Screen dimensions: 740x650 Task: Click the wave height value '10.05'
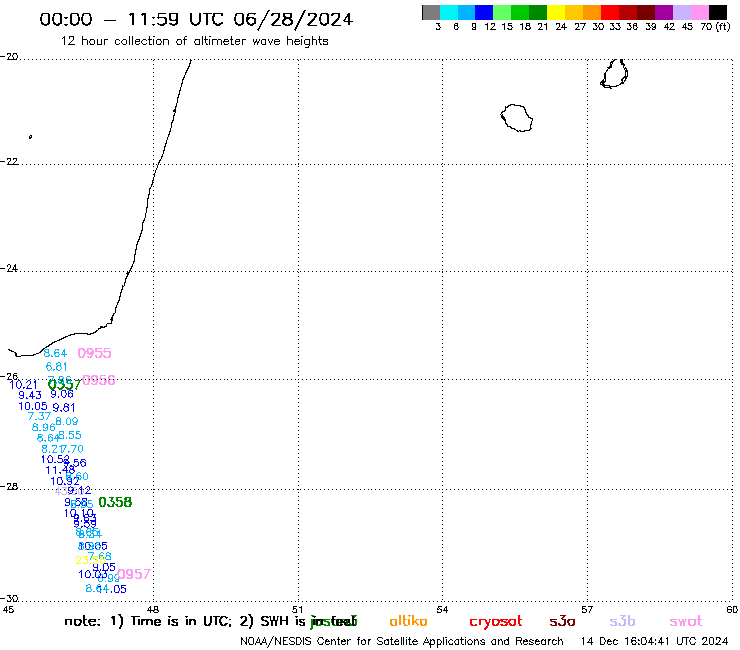pos(33,406)
